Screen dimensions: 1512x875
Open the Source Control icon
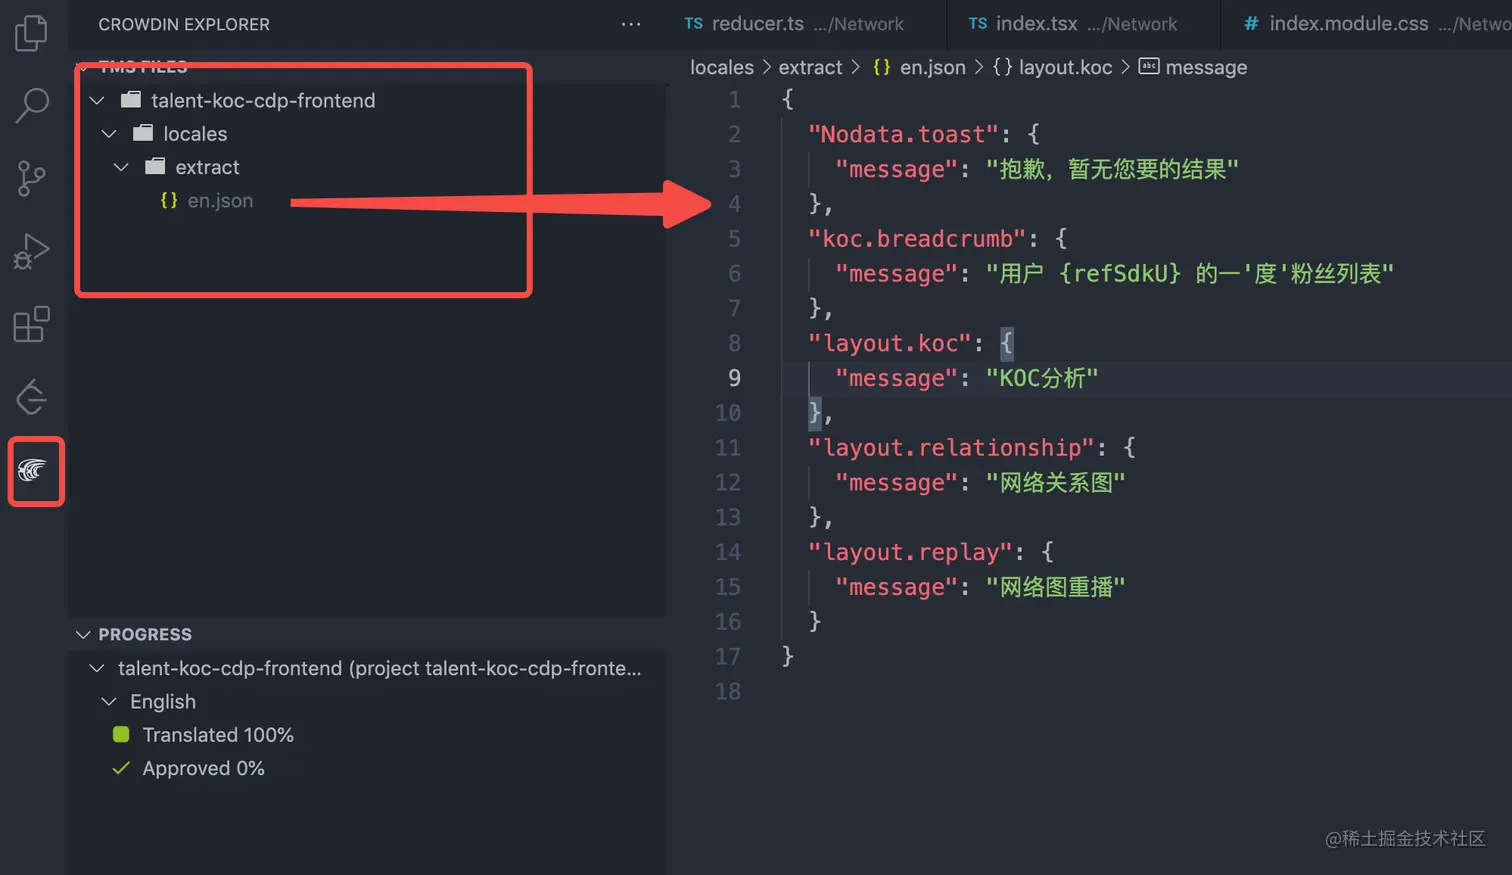[32, 179]
